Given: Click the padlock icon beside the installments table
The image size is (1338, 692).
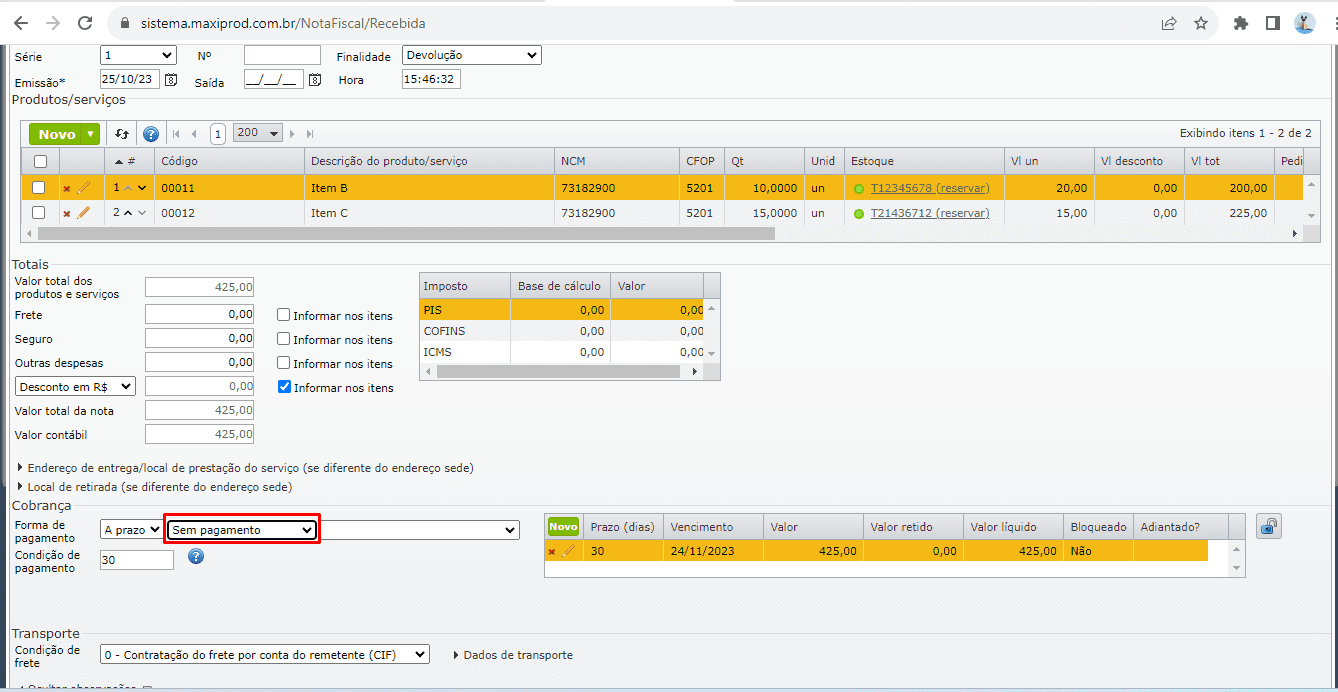Looking at the screenshot, I should coord(1269,527).
